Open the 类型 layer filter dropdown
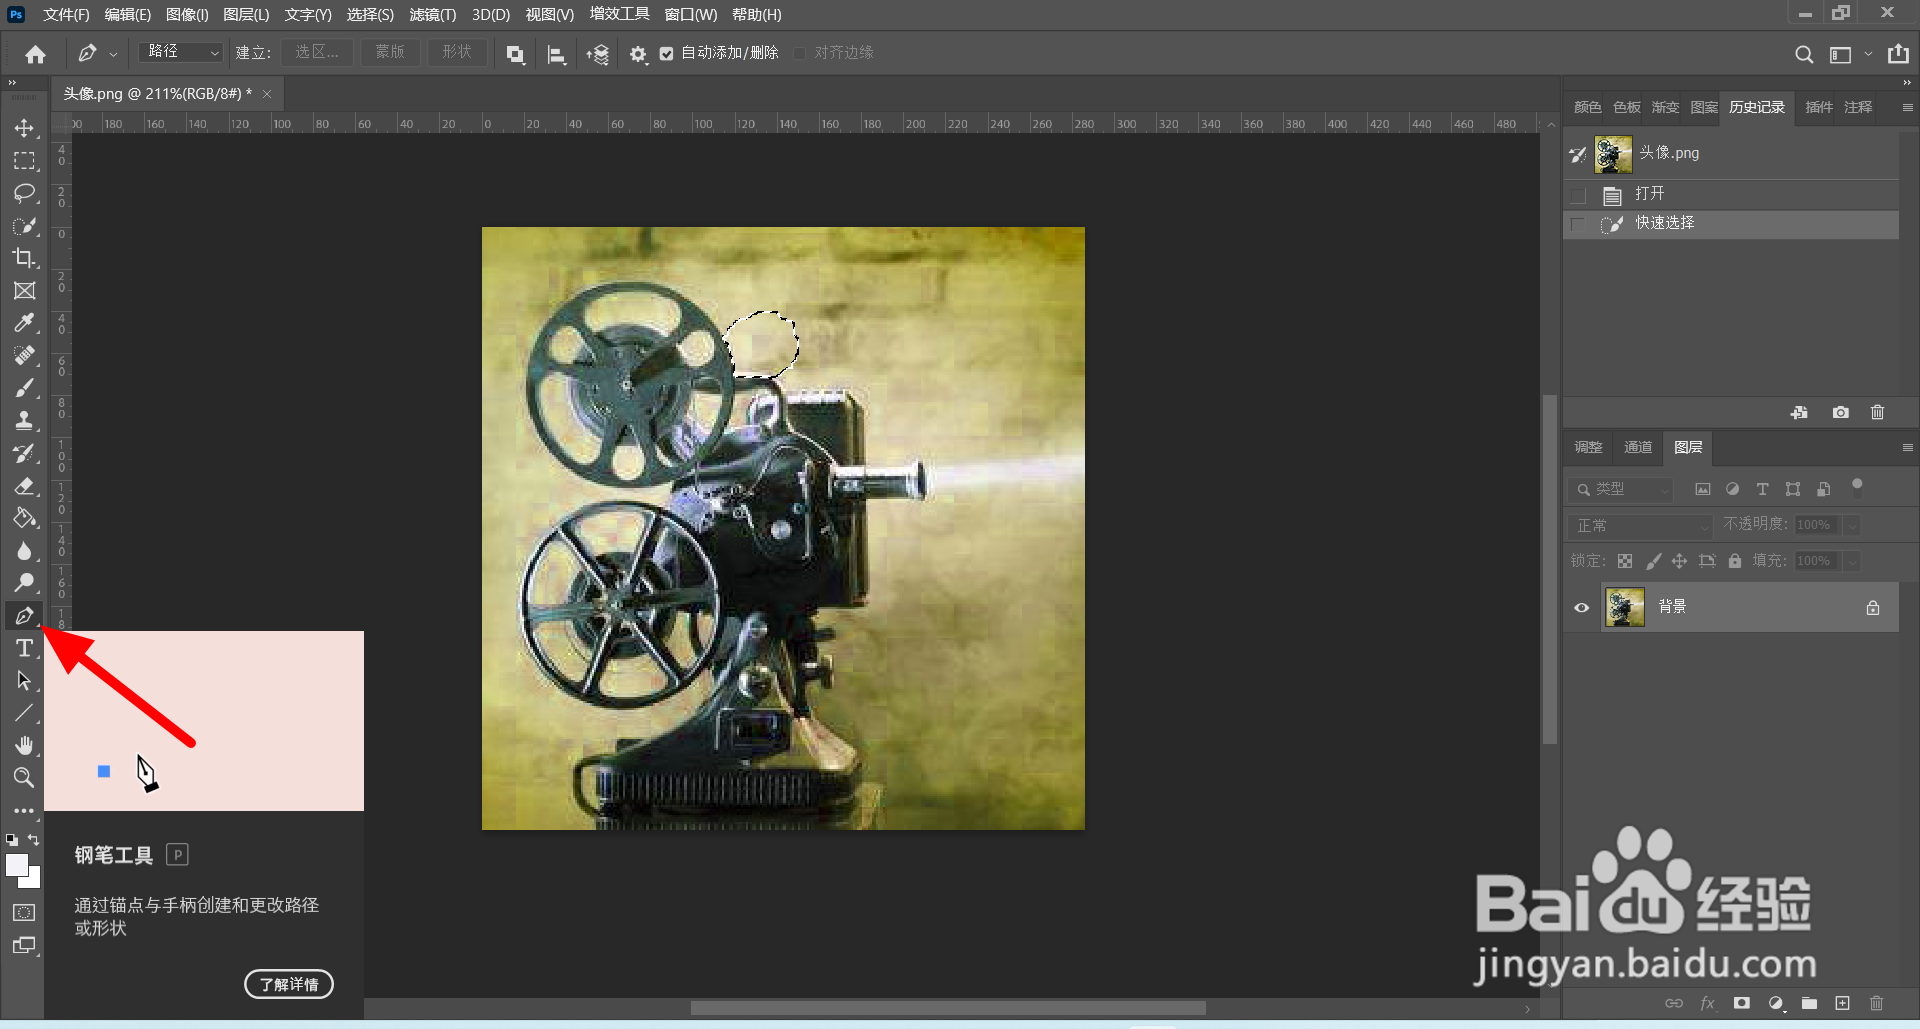 (1621, 489)
